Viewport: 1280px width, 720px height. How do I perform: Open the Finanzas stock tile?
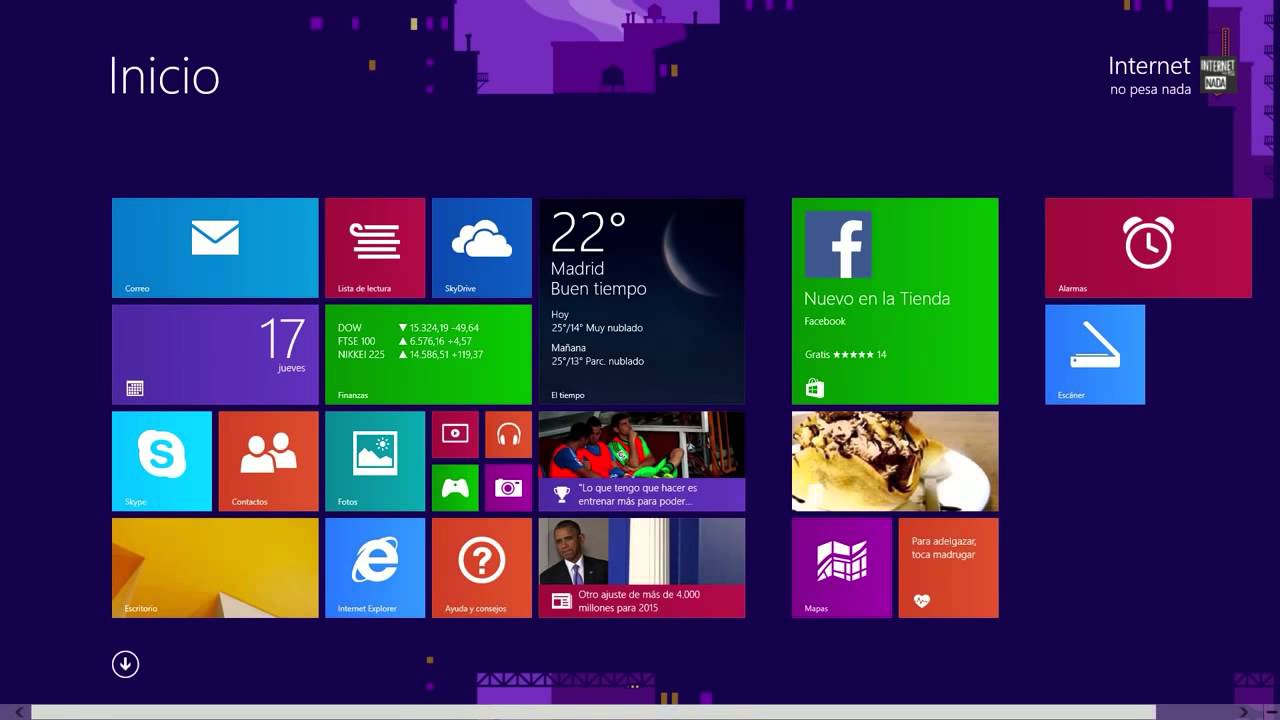(x=428, y=355)
